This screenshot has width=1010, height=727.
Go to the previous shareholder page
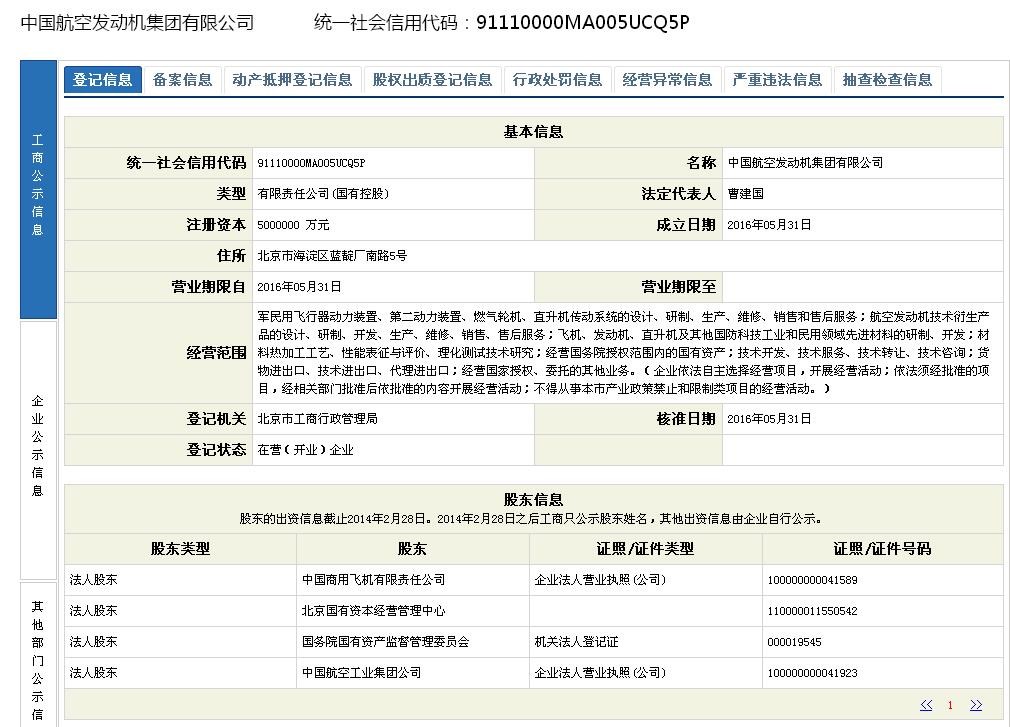[926, 705]
